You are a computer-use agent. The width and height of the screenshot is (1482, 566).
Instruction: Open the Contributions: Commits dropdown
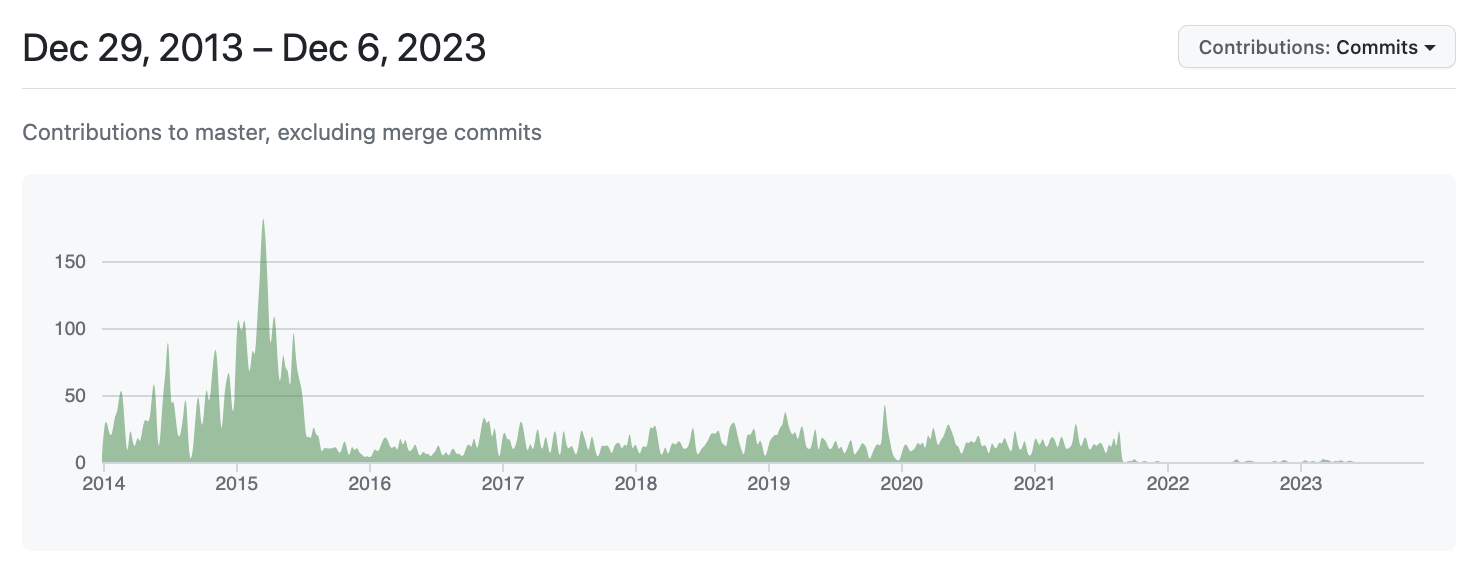(1316, 47)
